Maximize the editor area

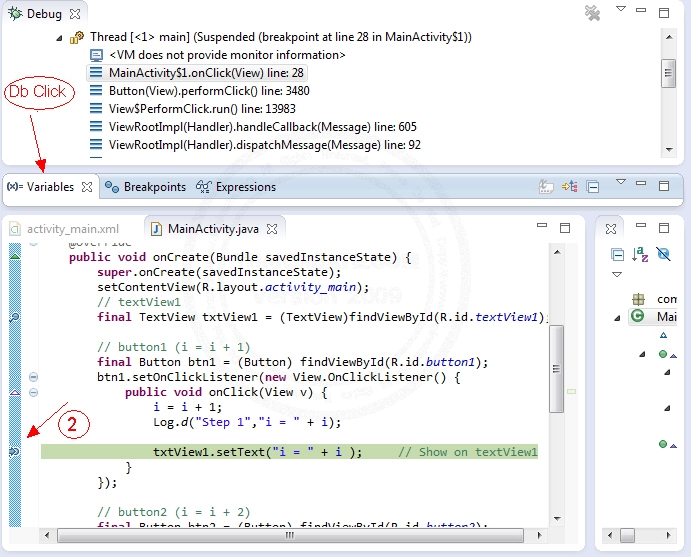565,228
